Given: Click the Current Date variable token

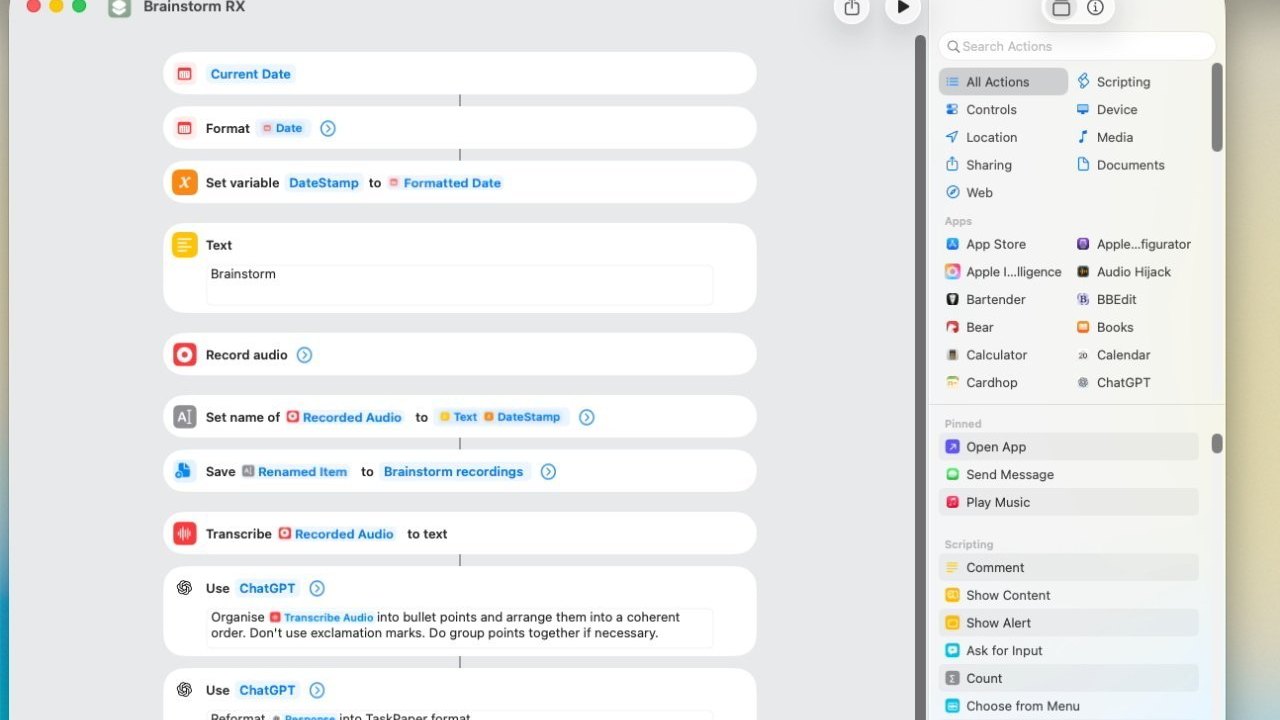Looking at the screenshot, I should (250, 74).
